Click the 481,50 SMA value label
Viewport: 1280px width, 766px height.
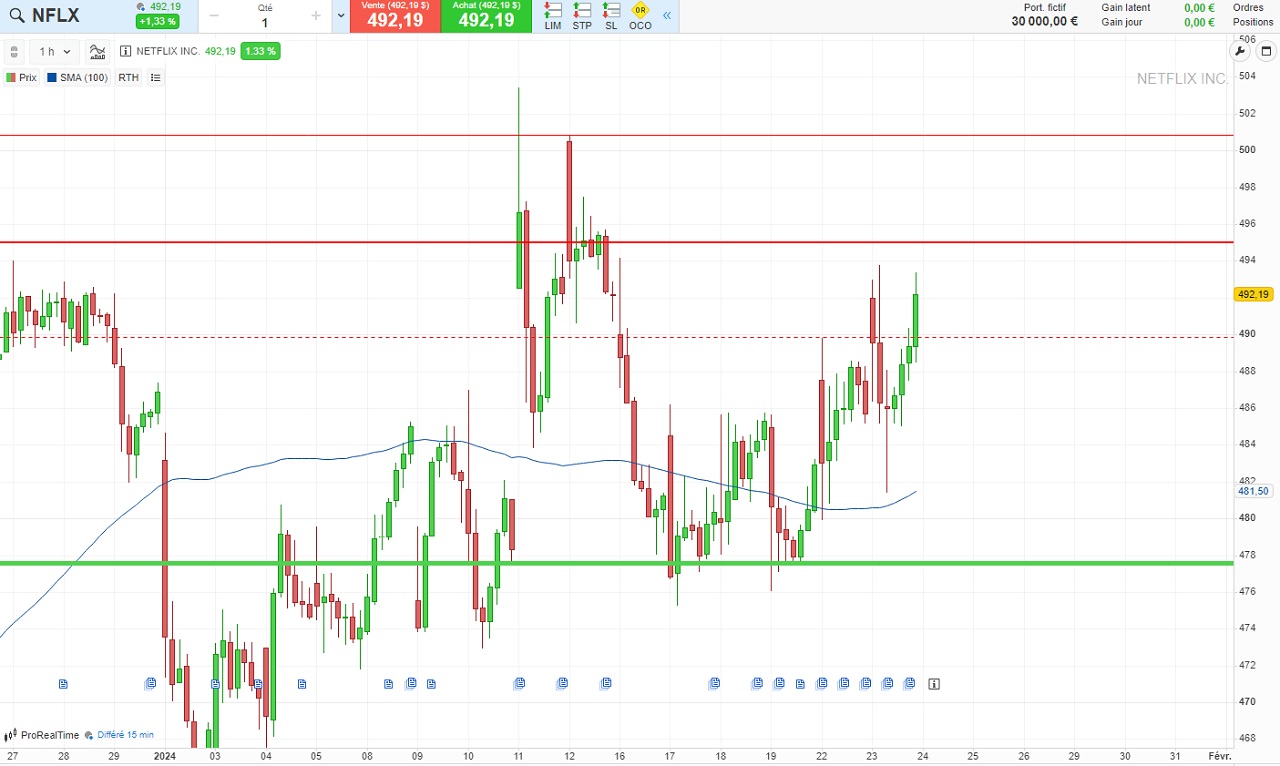pyautogui.click(x=1253, y=491)
